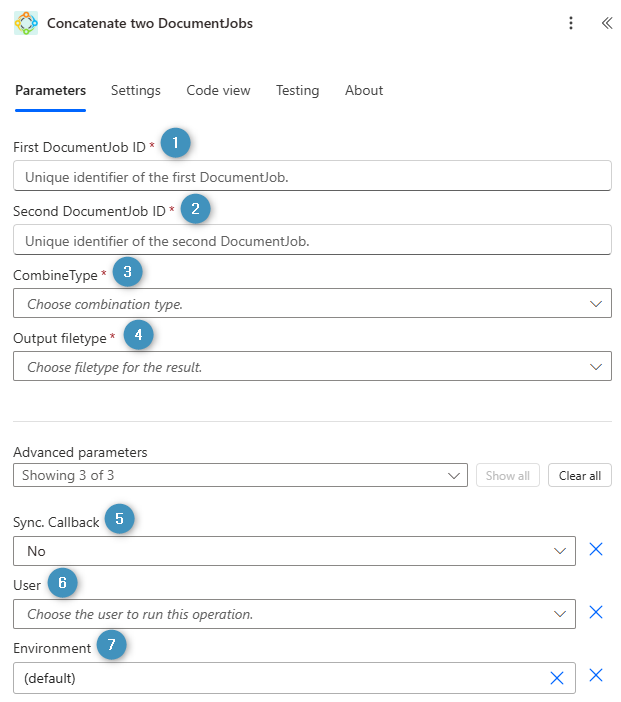Remove the Environment advanced parameter
Screen dimensions: 621x702
[596, 675]
